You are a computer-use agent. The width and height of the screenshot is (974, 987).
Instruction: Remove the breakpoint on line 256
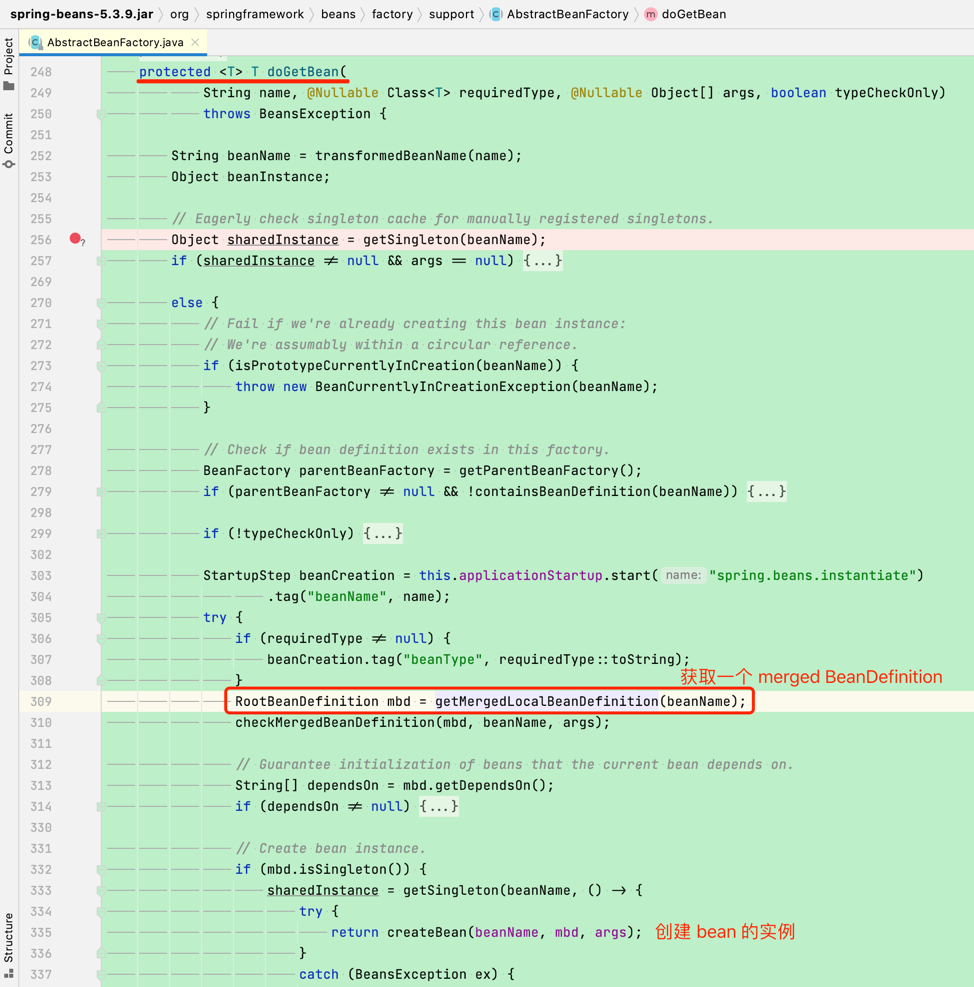[x=75, y=239]
